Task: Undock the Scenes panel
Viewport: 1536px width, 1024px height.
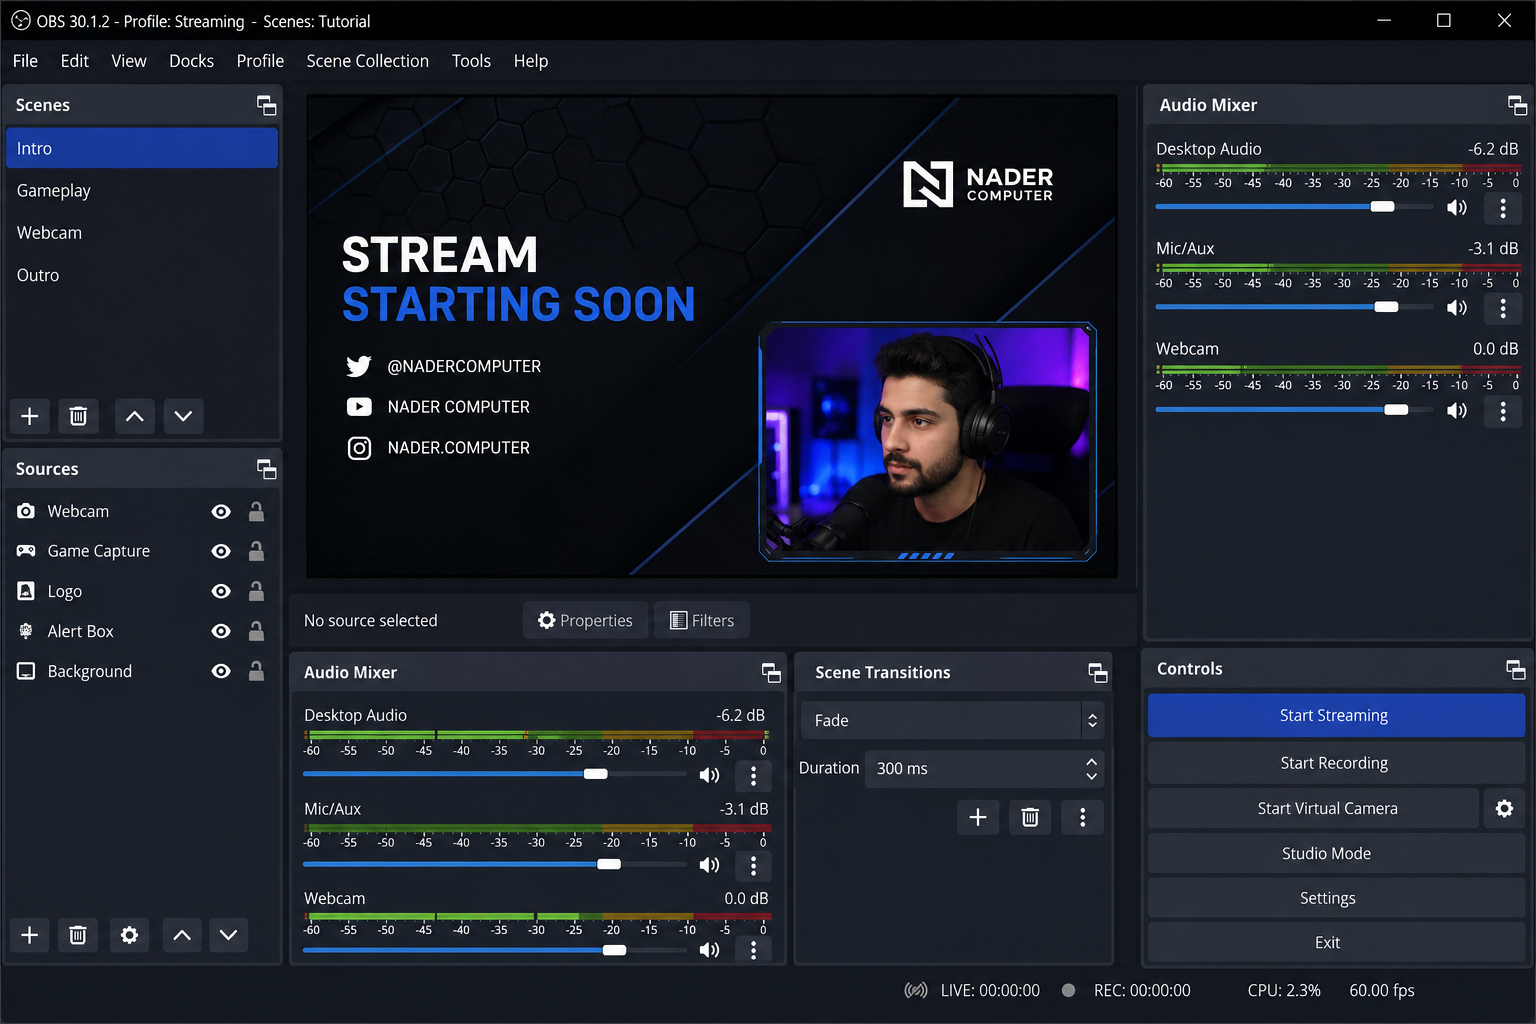Action: [266, 105]
